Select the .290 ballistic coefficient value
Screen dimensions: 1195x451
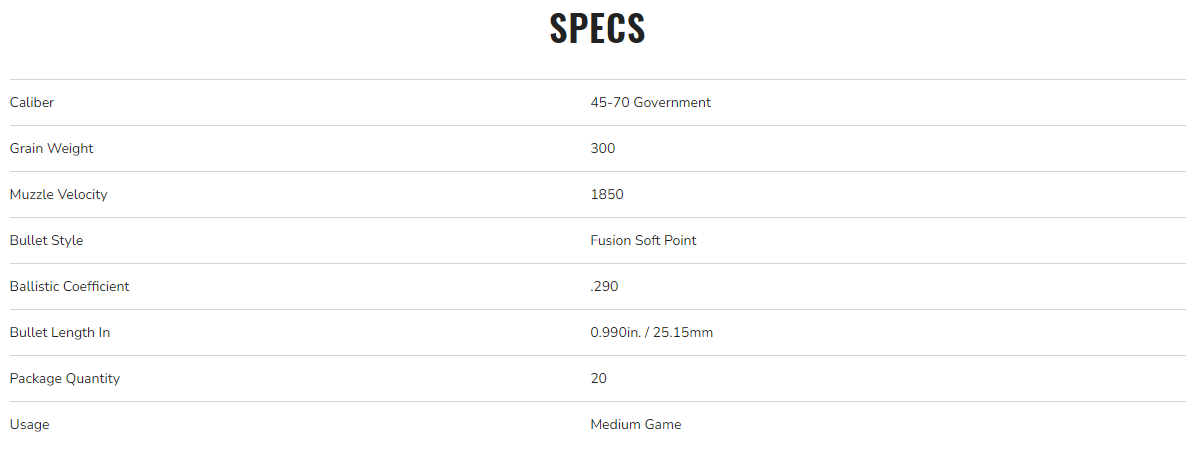[x=604, y=286]
